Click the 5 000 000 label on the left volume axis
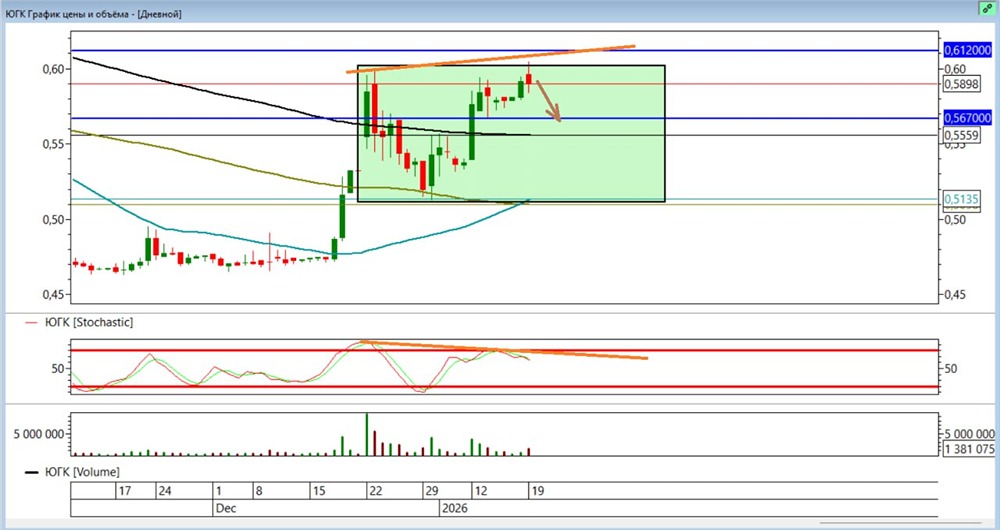 point(37,434)
